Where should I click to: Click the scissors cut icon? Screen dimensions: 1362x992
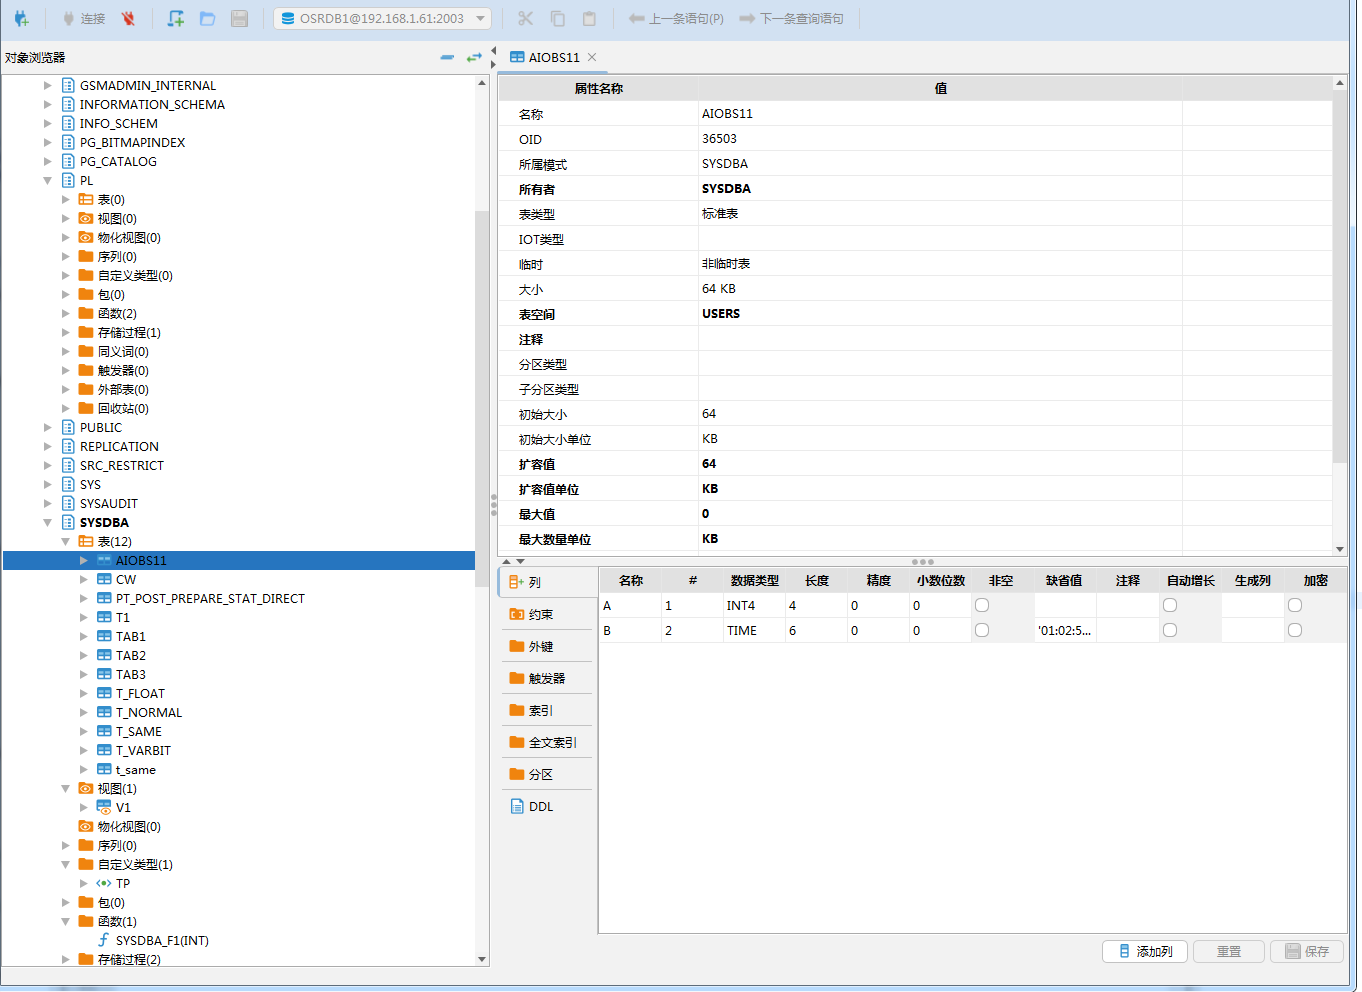coord(526,19)
